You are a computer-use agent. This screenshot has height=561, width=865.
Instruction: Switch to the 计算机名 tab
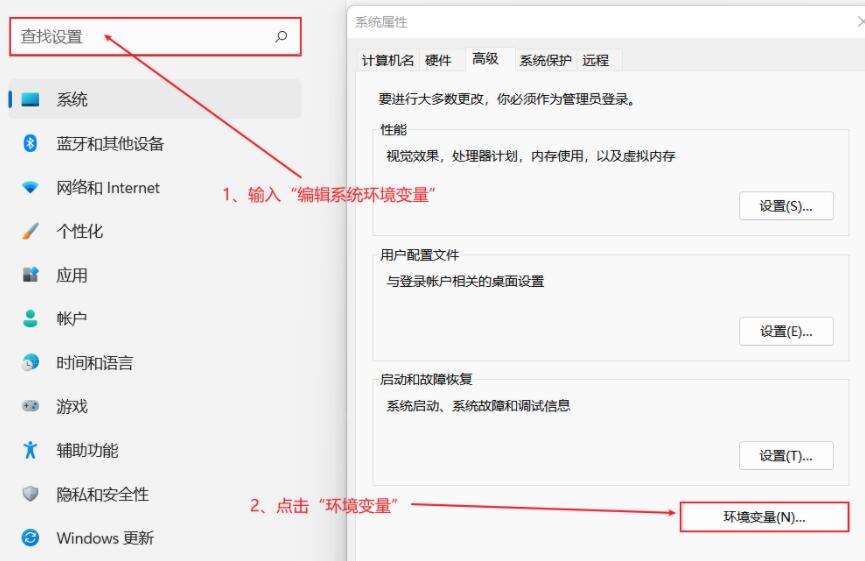tap(388, 60)
